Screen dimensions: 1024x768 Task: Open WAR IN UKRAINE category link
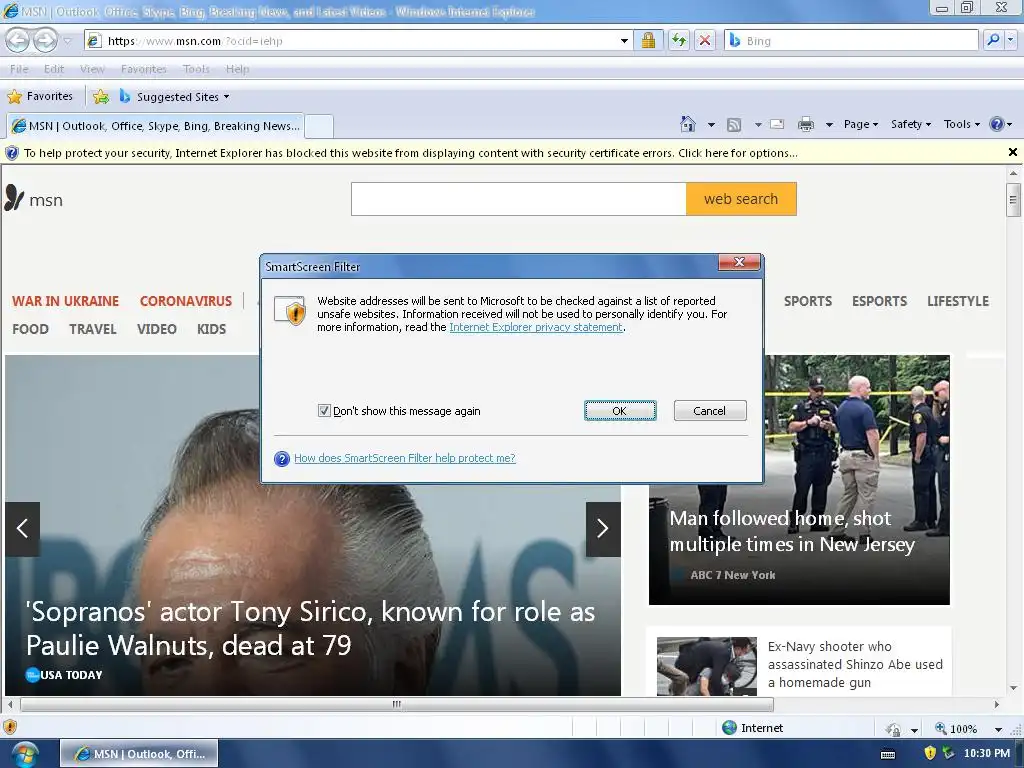pos(65,301)
